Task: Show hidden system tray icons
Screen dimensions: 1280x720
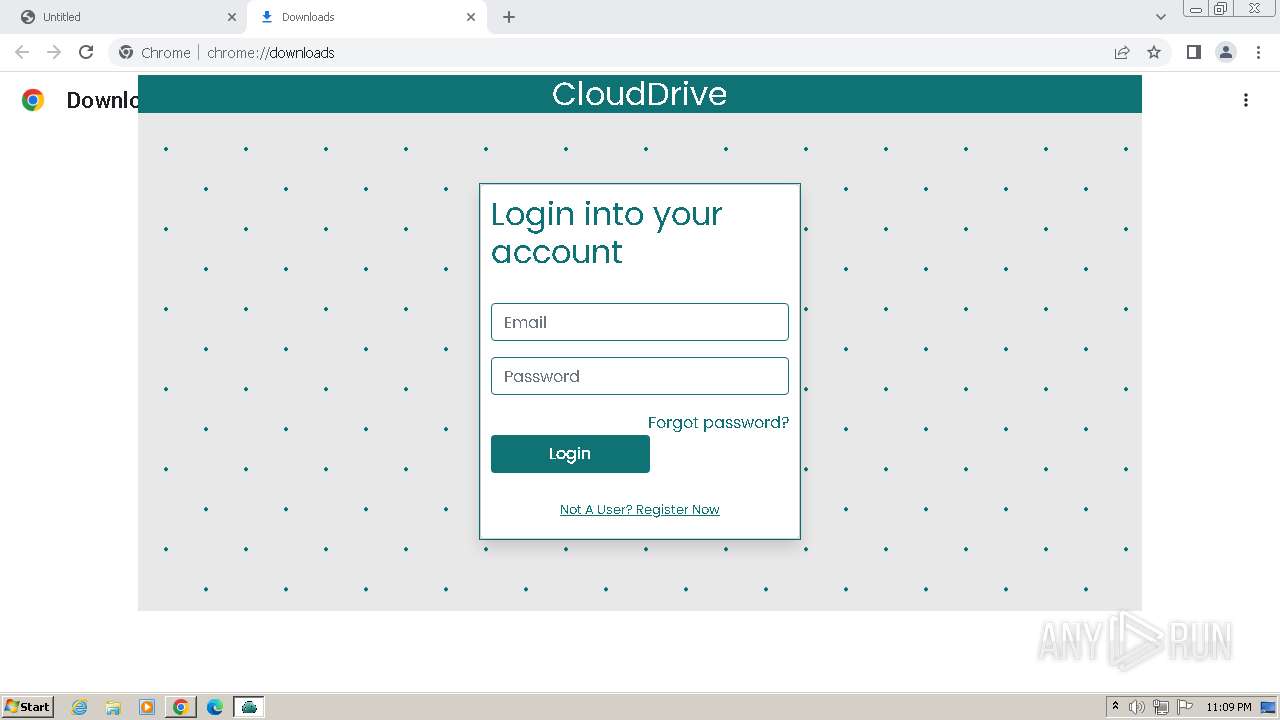Action: pos(1116,707)
